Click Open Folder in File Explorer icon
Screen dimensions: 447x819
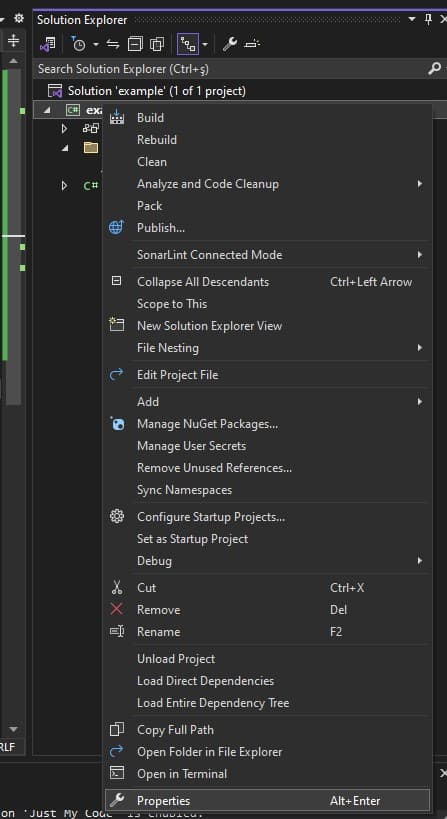[116, 752]
